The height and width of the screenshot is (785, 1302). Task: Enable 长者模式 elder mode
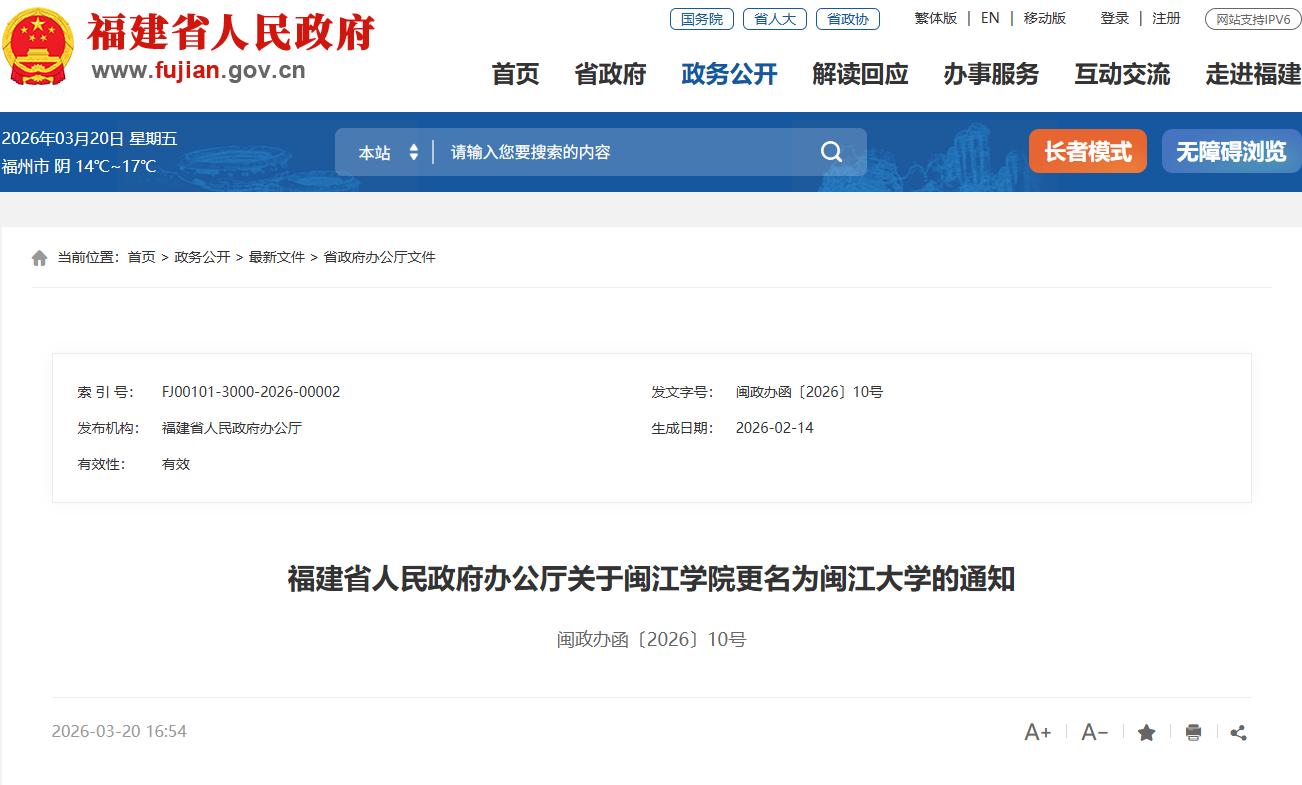tap(1087, 151)
